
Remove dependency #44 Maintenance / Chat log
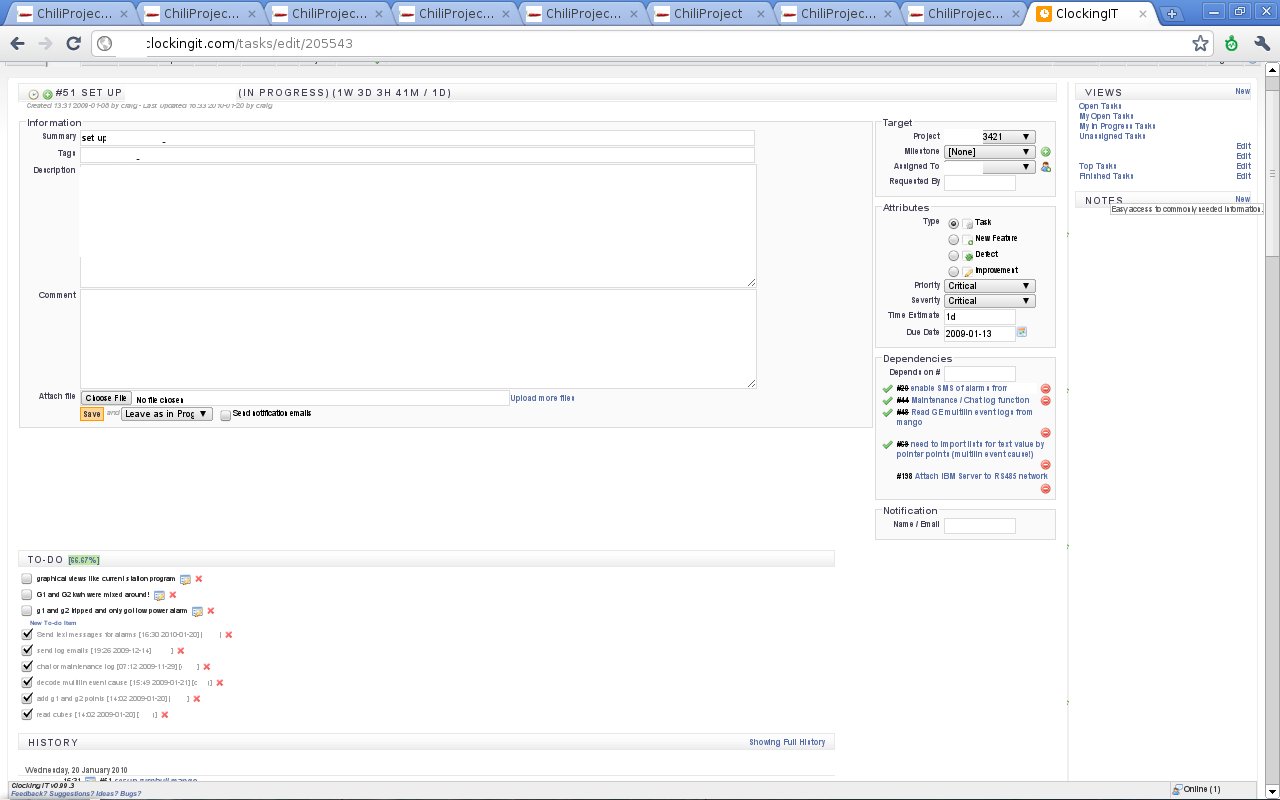point(1046,400)
